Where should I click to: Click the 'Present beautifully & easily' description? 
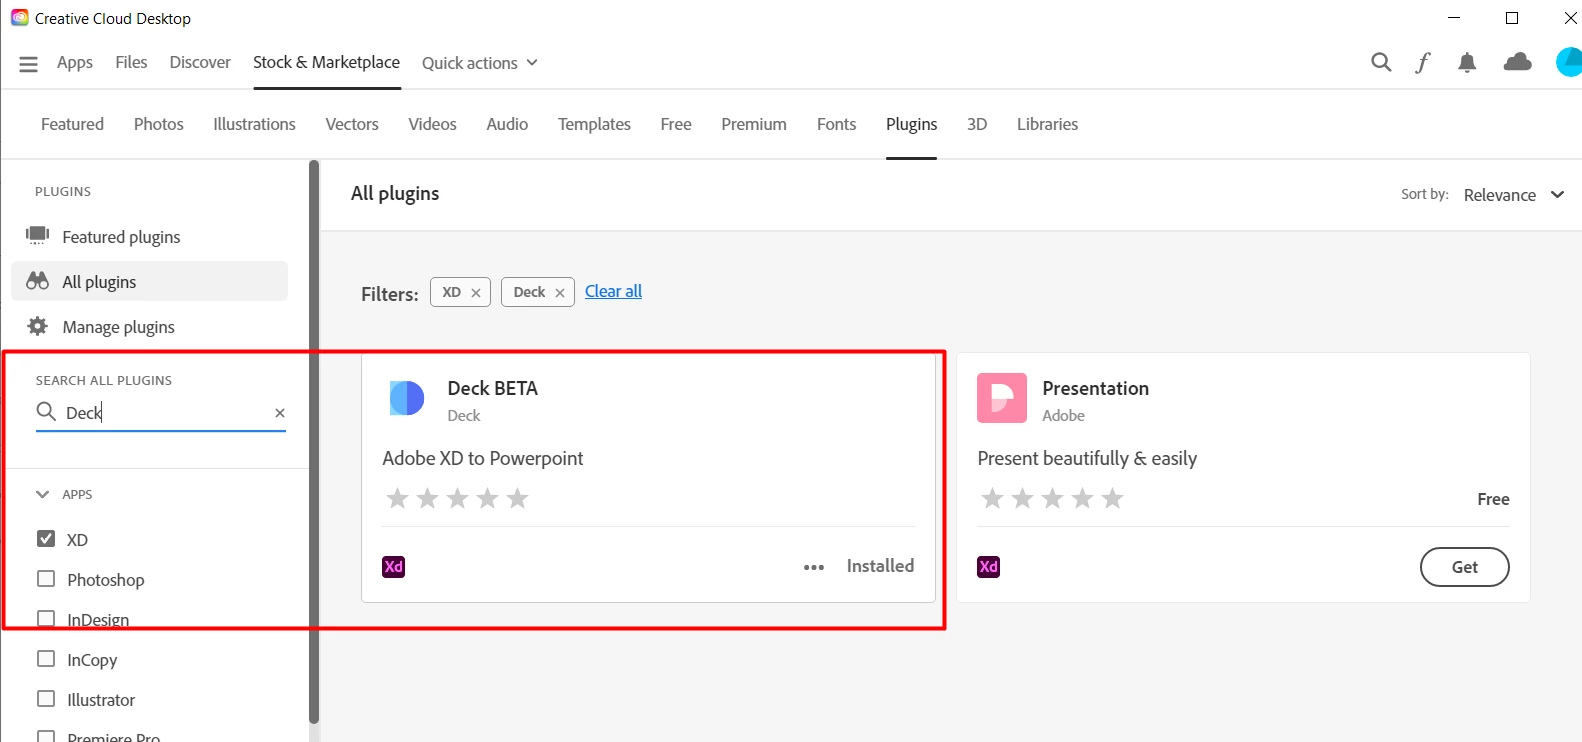(1087, 458)
